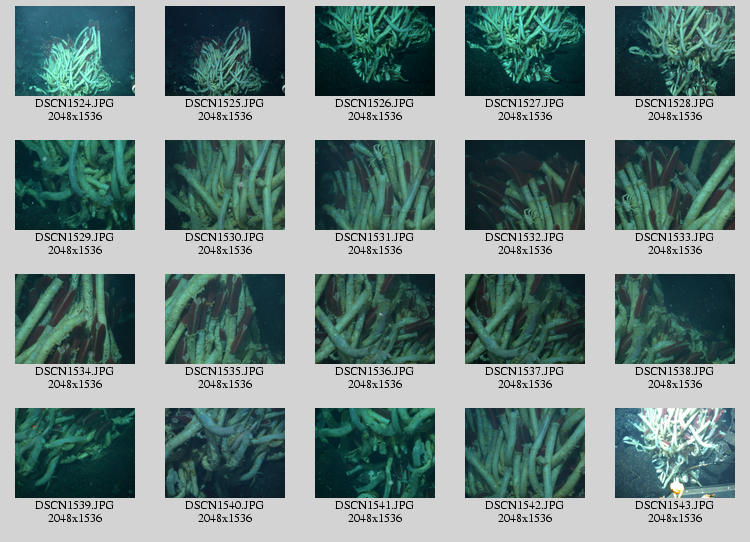Click the DSCN1533.JPG file name label

(674, 237)
